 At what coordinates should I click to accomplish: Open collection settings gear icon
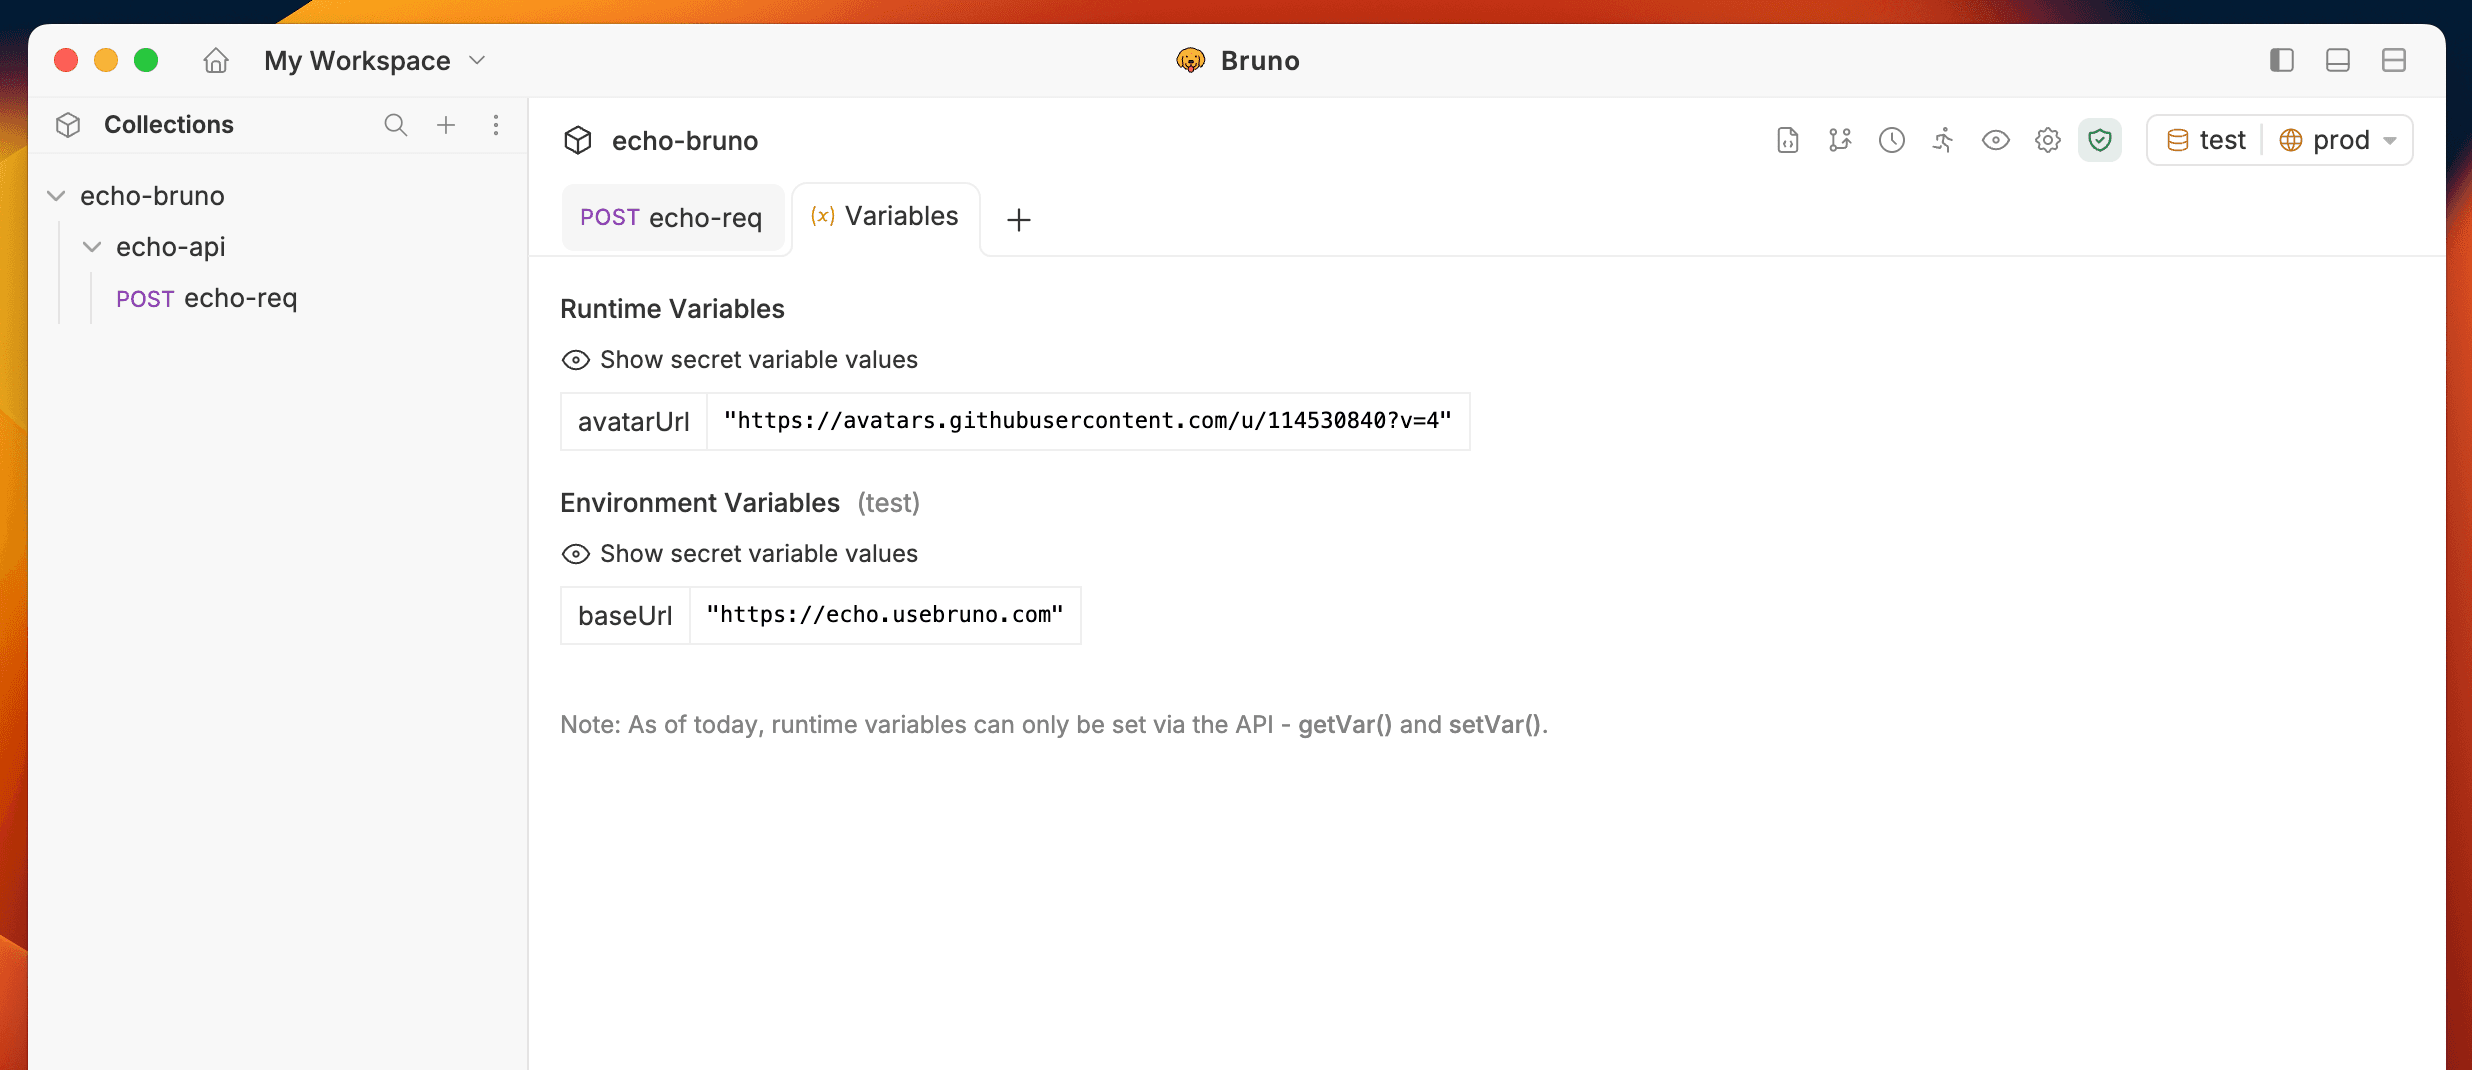(x=2046, y=140)
